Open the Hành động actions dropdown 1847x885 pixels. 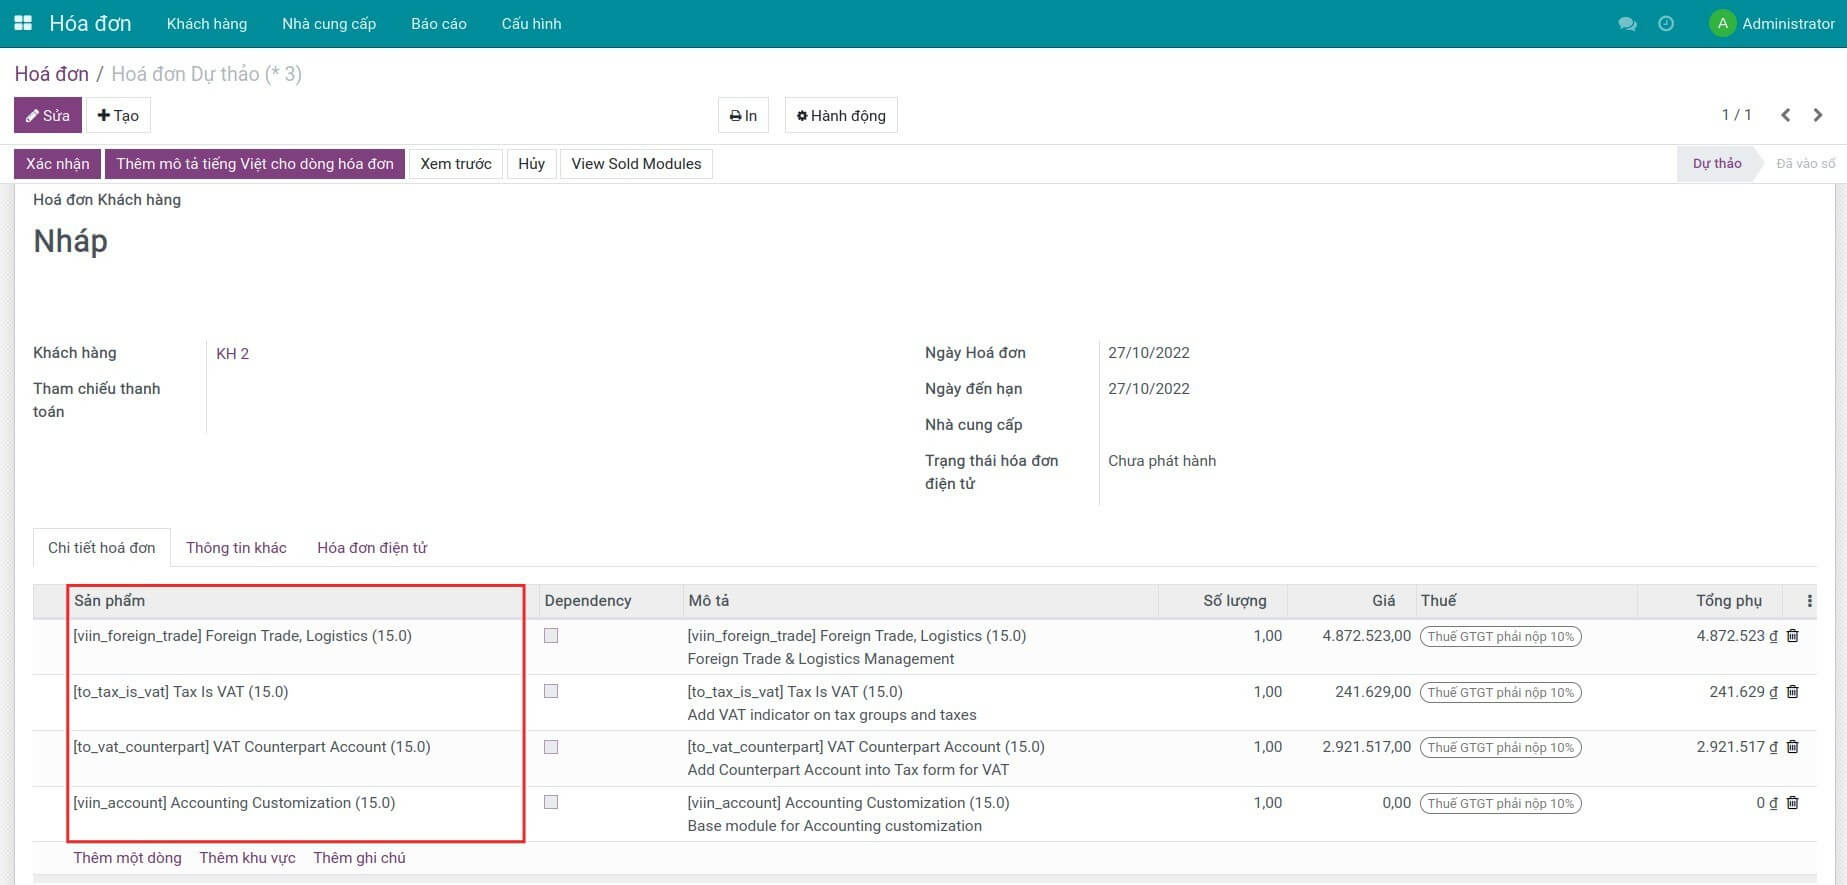point(841,116)
